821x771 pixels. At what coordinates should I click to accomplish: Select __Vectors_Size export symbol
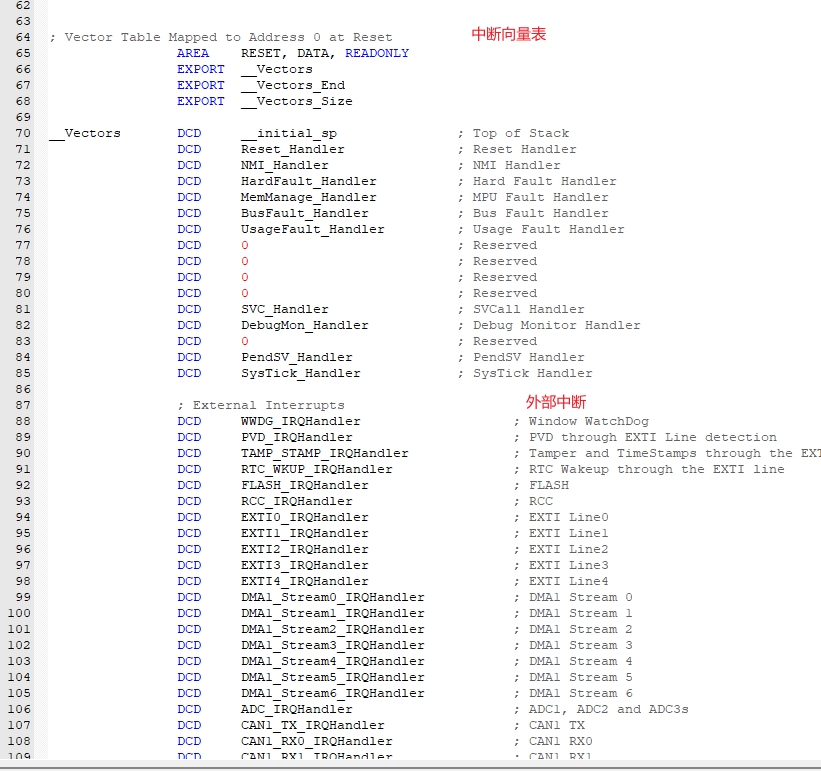click(297, 102)
